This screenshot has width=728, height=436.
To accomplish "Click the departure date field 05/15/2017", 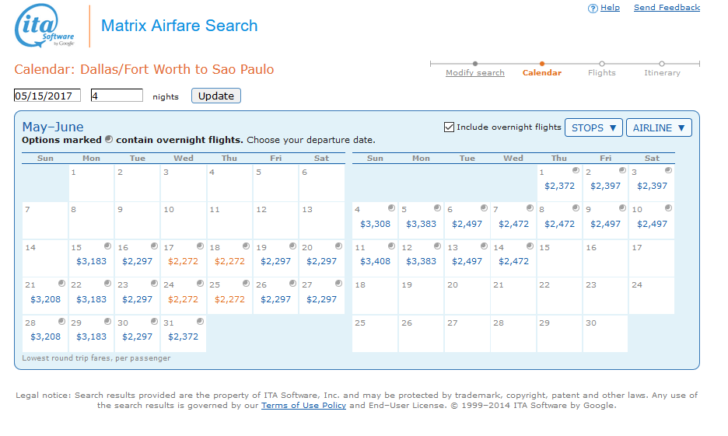I will [x=47, y=96].
